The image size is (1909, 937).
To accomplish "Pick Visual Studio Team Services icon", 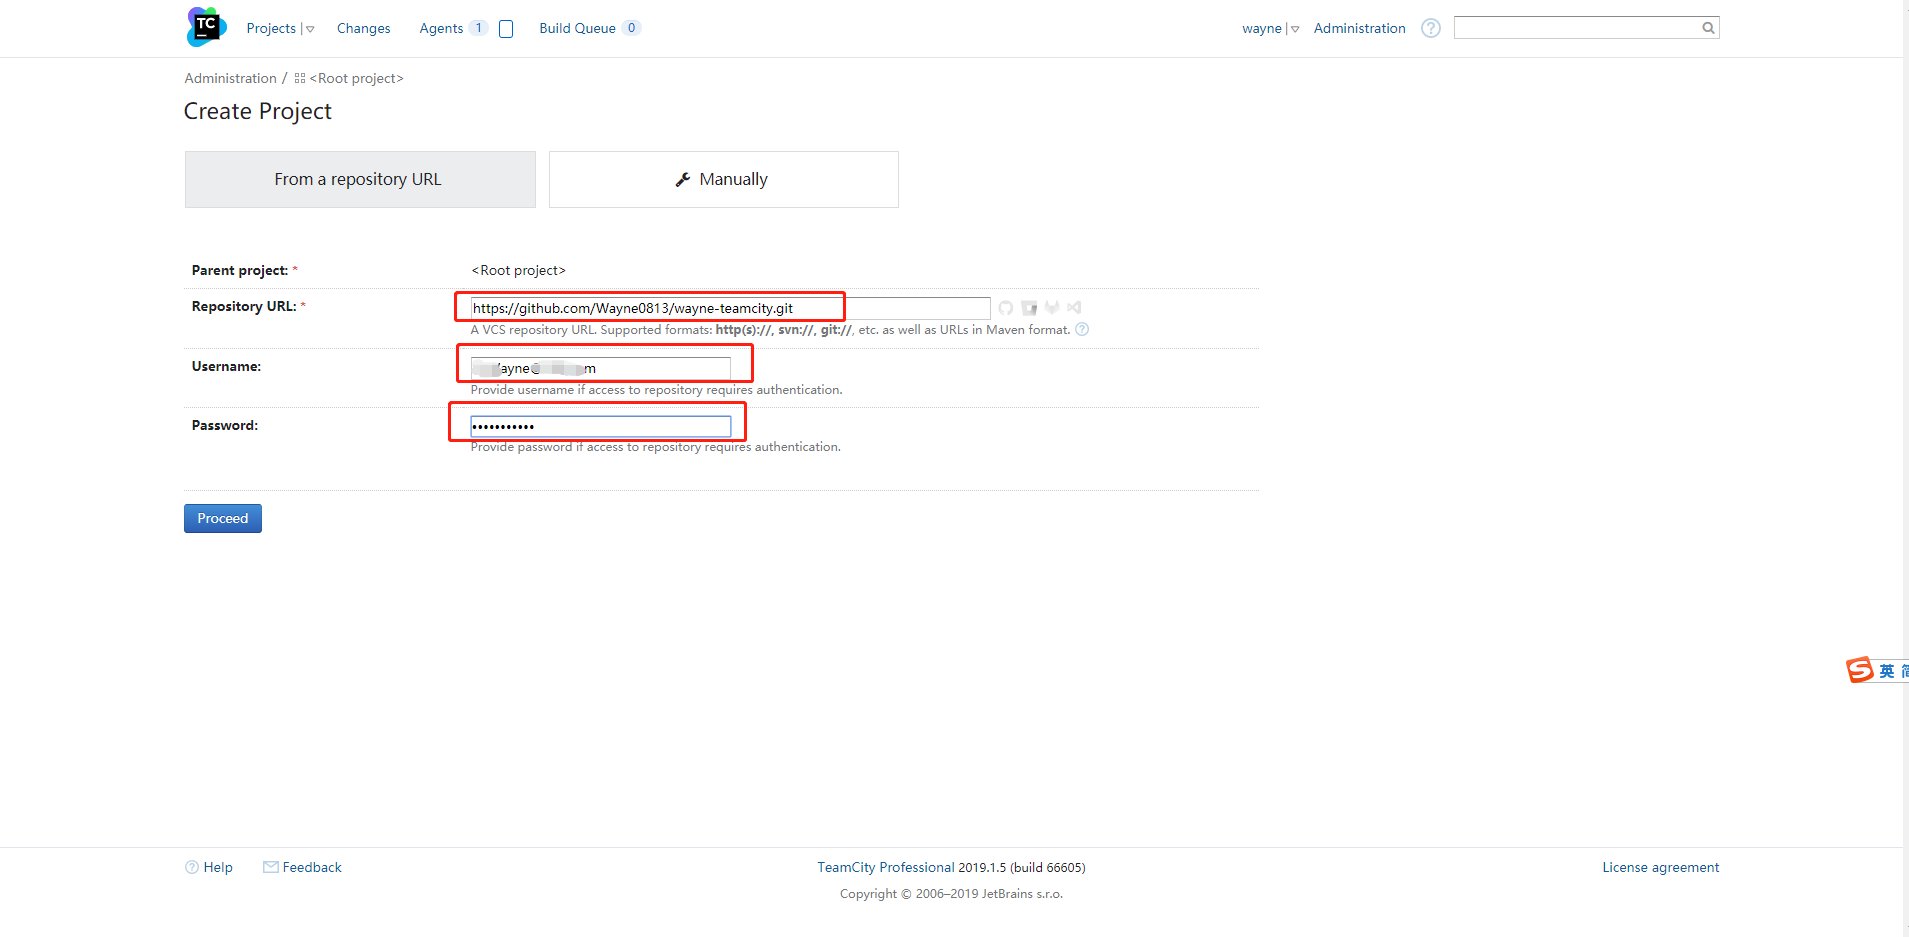I will 1074,308.
